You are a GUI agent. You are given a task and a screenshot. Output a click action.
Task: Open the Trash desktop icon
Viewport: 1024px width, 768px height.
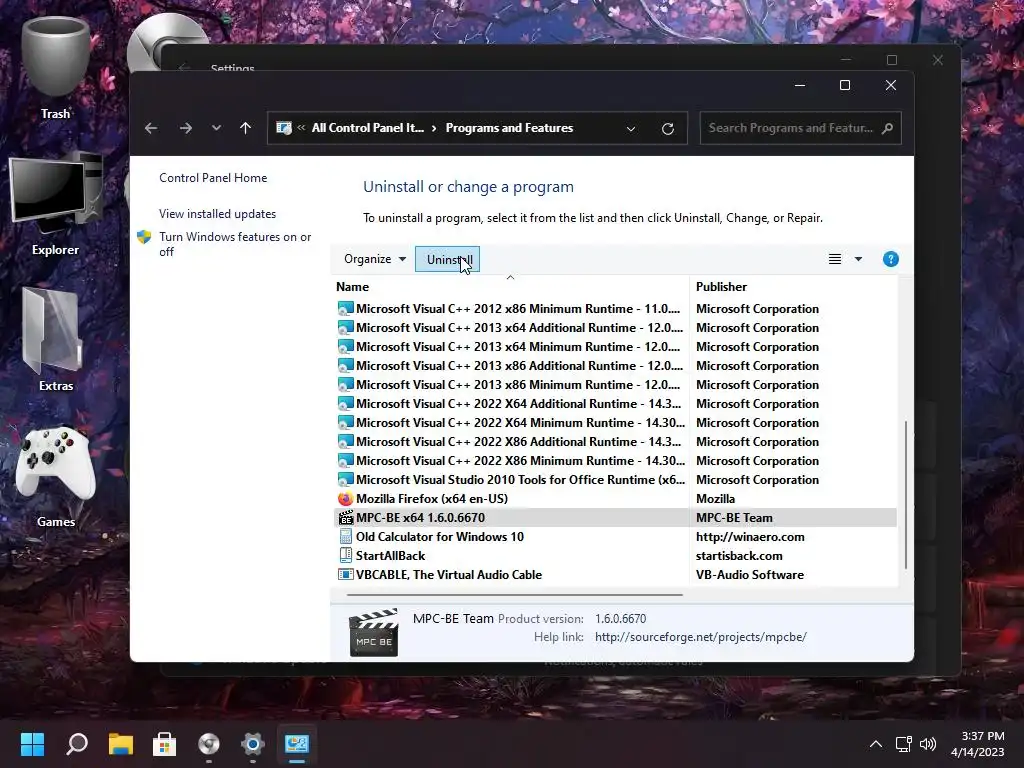pos(56,70)
